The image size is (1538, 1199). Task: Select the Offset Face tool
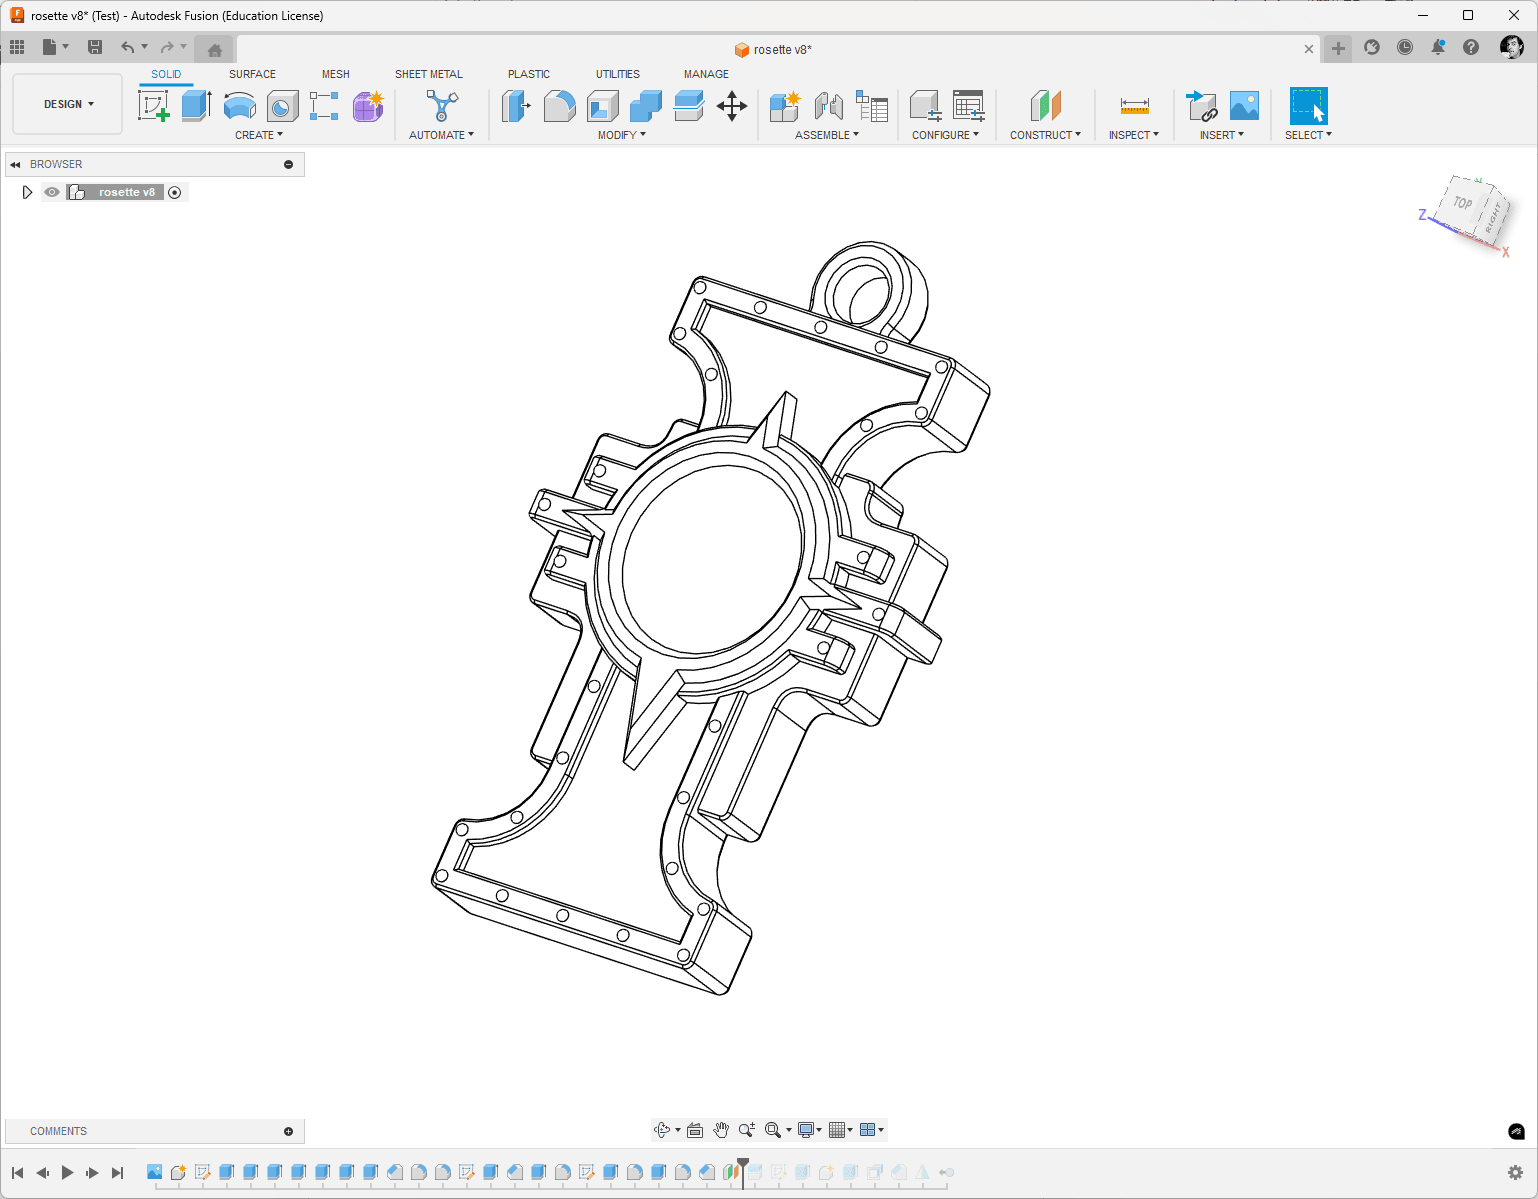(689, 105)
